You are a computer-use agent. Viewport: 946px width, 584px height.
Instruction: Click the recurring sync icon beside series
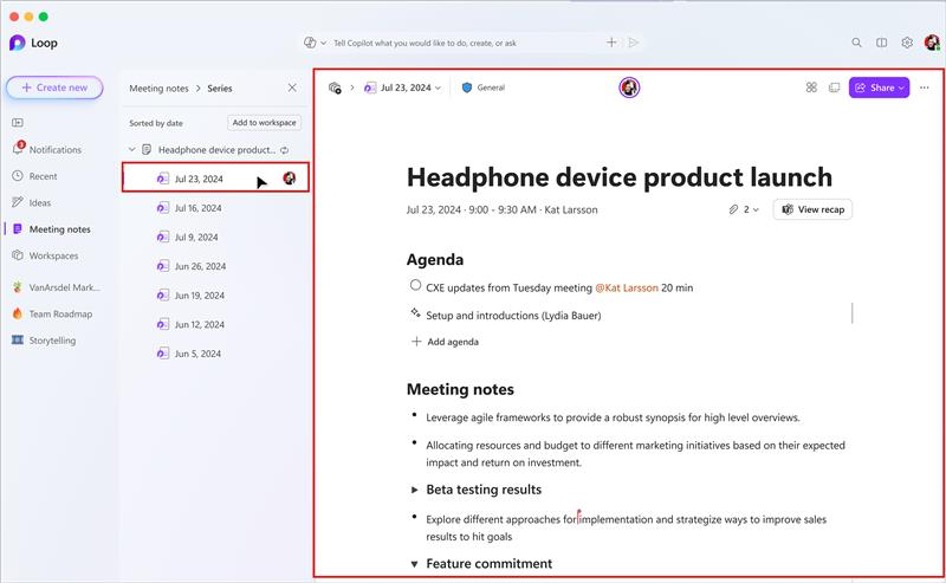pos(284,150)
